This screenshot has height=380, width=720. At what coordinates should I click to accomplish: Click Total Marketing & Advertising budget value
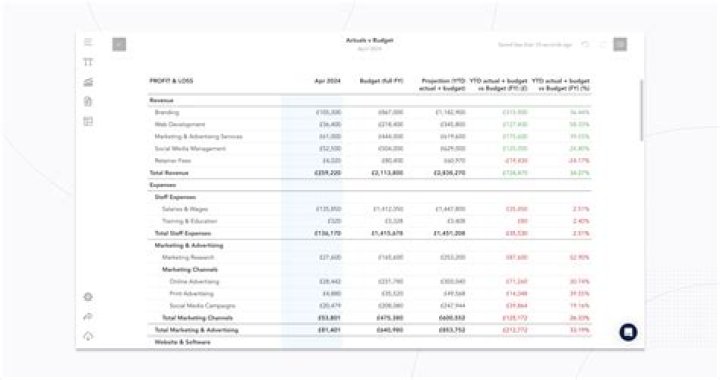click(x=390, y=330)
